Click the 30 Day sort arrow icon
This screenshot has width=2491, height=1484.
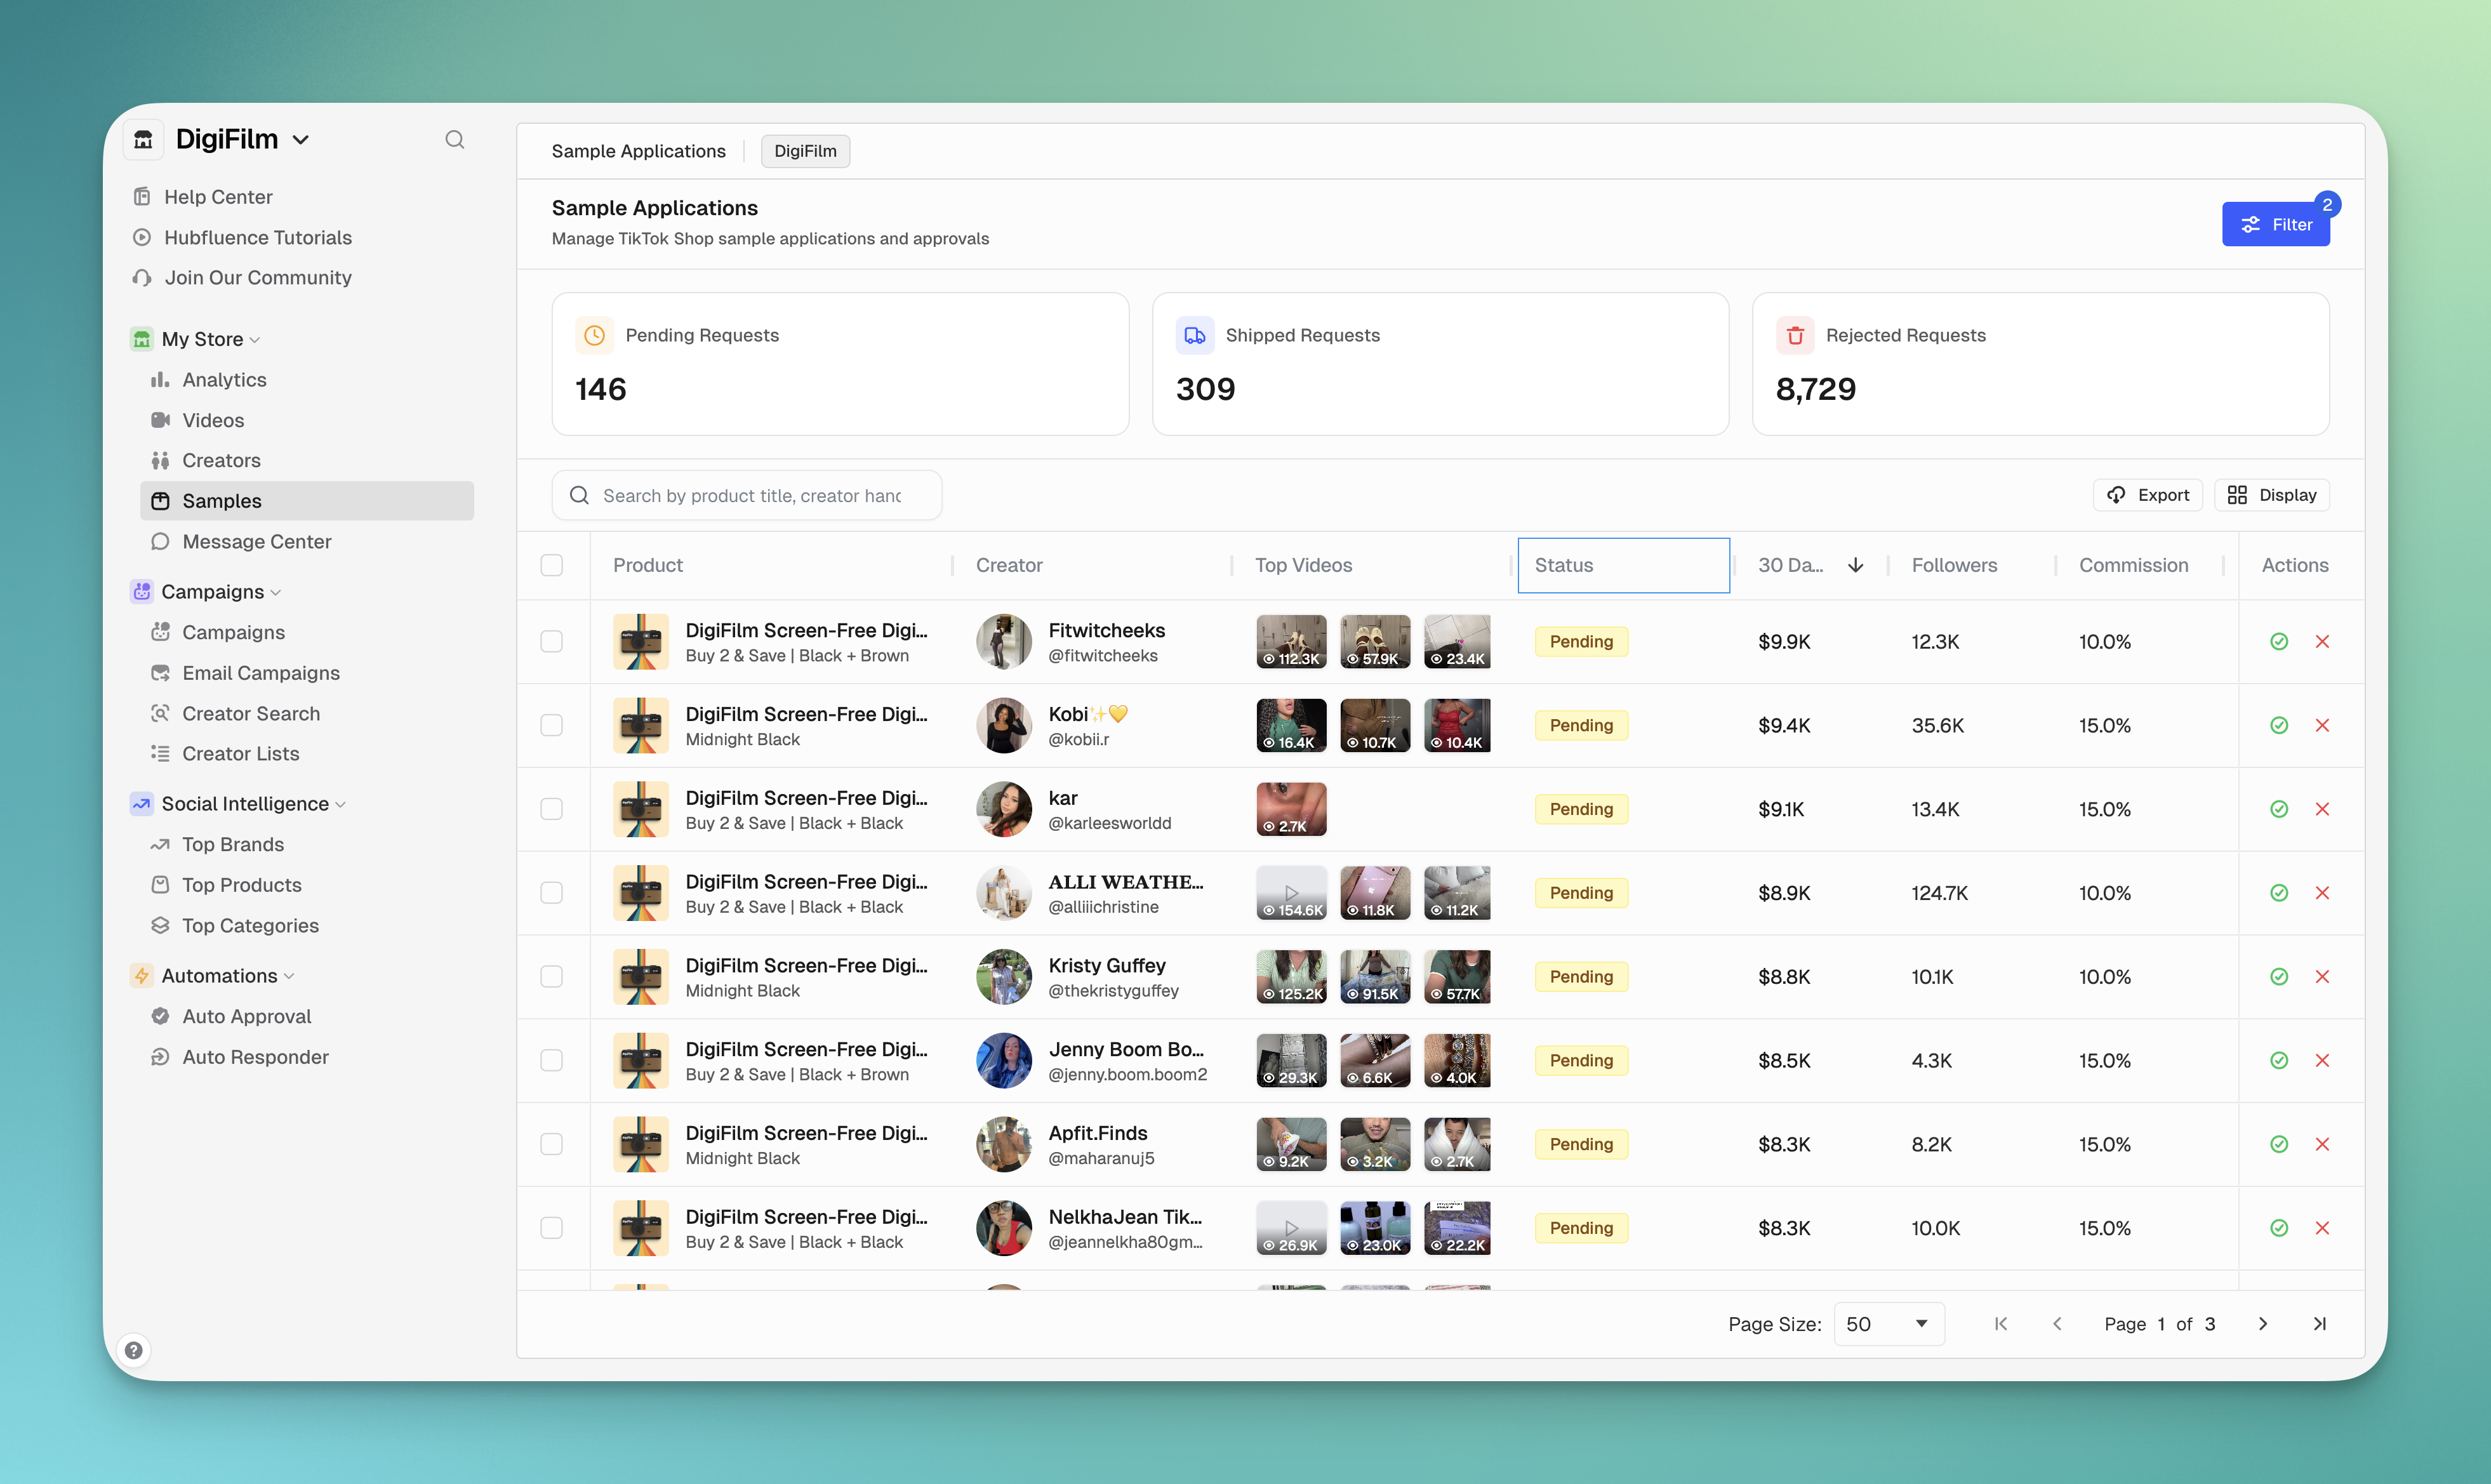[1855, 566]
